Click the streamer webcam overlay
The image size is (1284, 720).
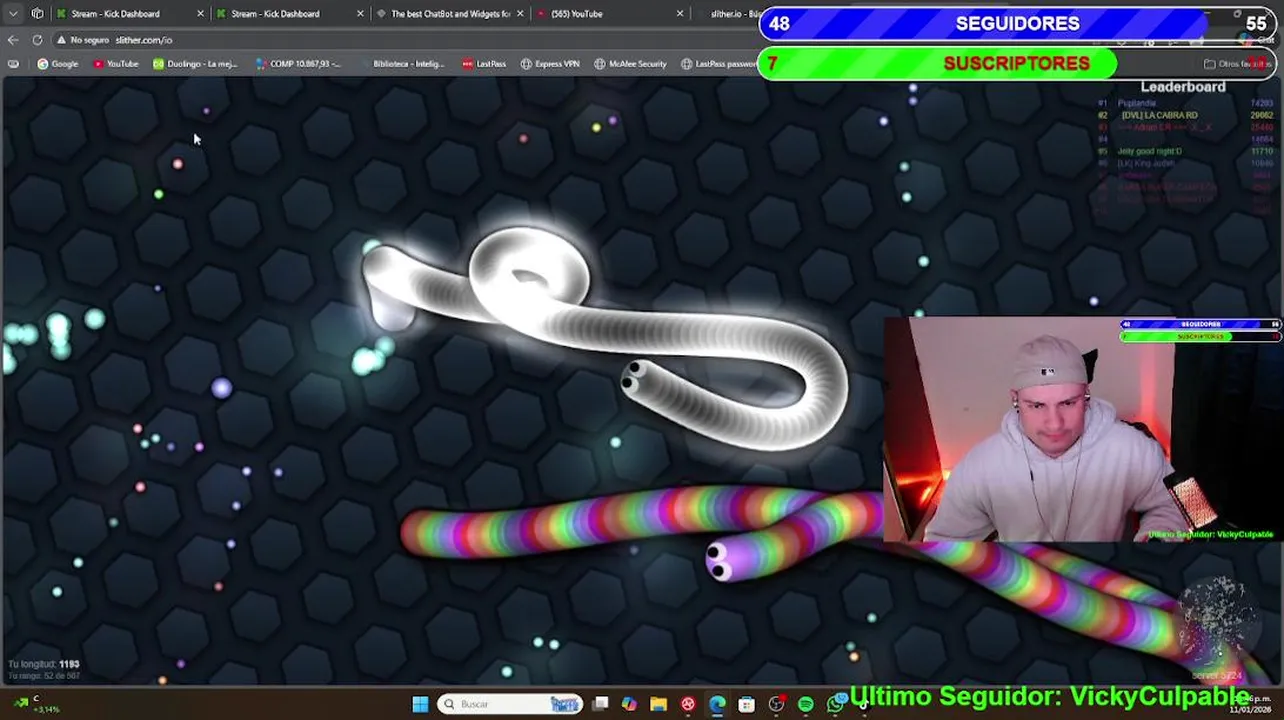[1082, 430]
